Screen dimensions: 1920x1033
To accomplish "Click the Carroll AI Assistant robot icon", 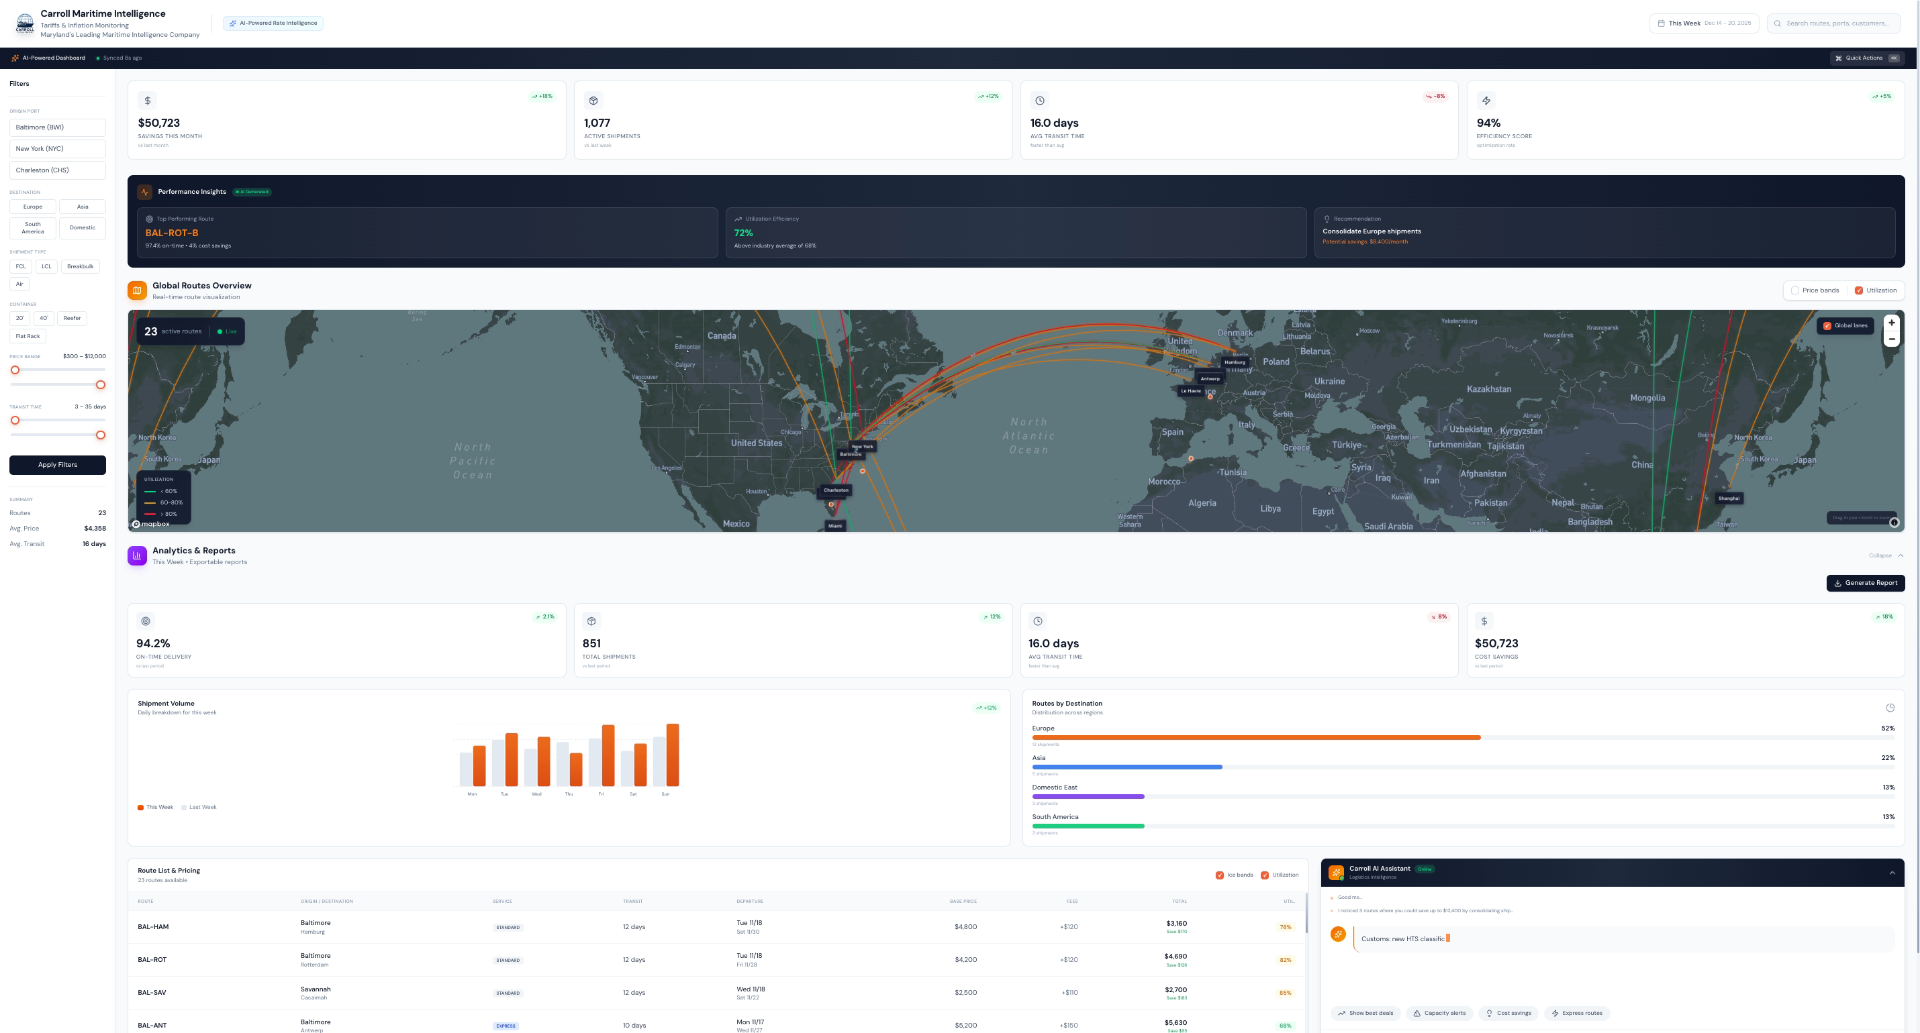I will click(1337, 871).
